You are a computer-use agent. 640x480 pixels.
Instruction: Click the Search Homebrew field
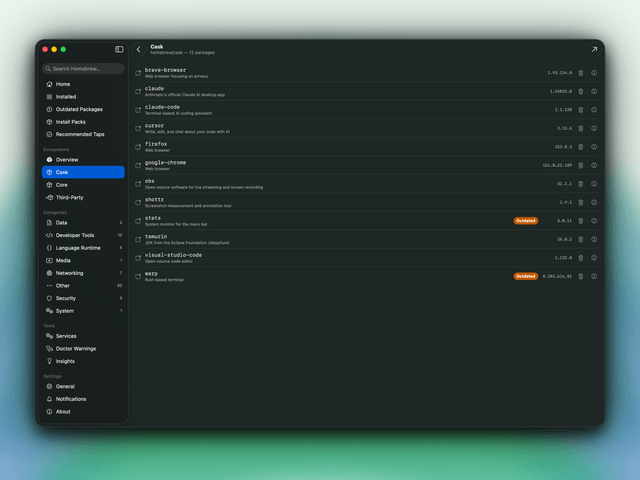coord(83,69)
